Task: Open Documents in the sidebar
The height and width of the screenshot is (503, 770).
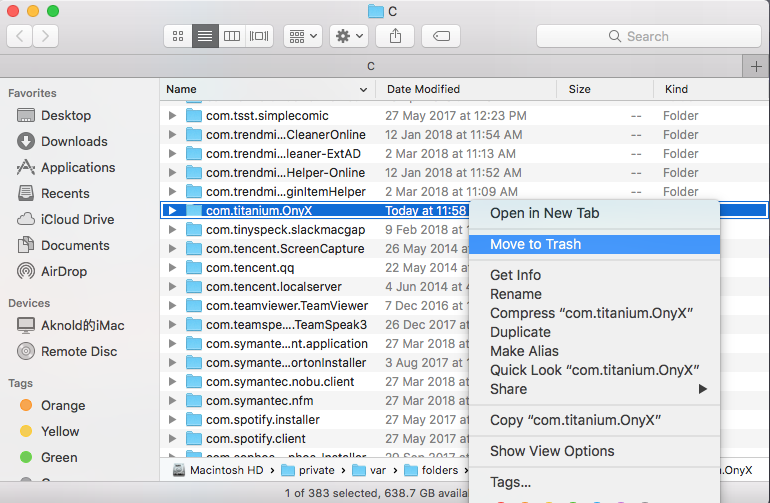Action: [75, 246]
